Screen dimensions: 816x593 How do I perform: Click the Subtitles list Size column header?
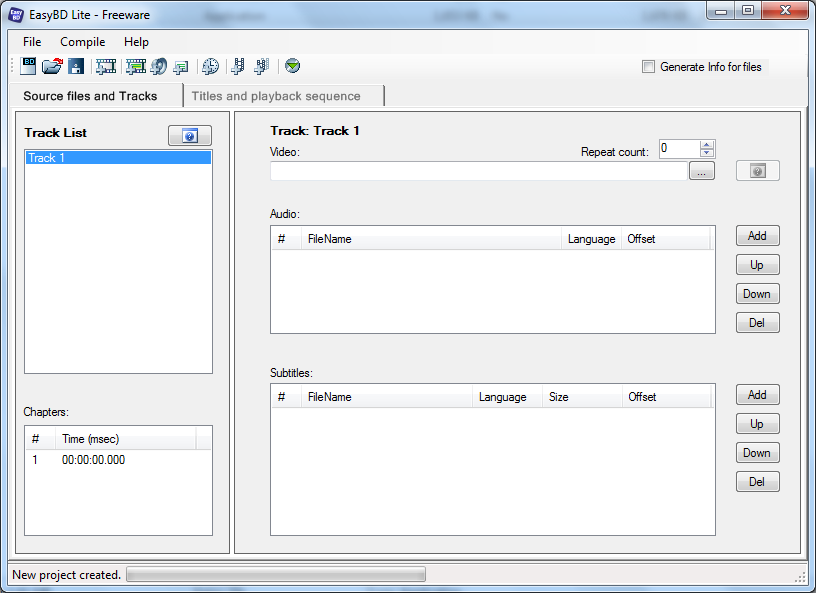pos(582,397)
